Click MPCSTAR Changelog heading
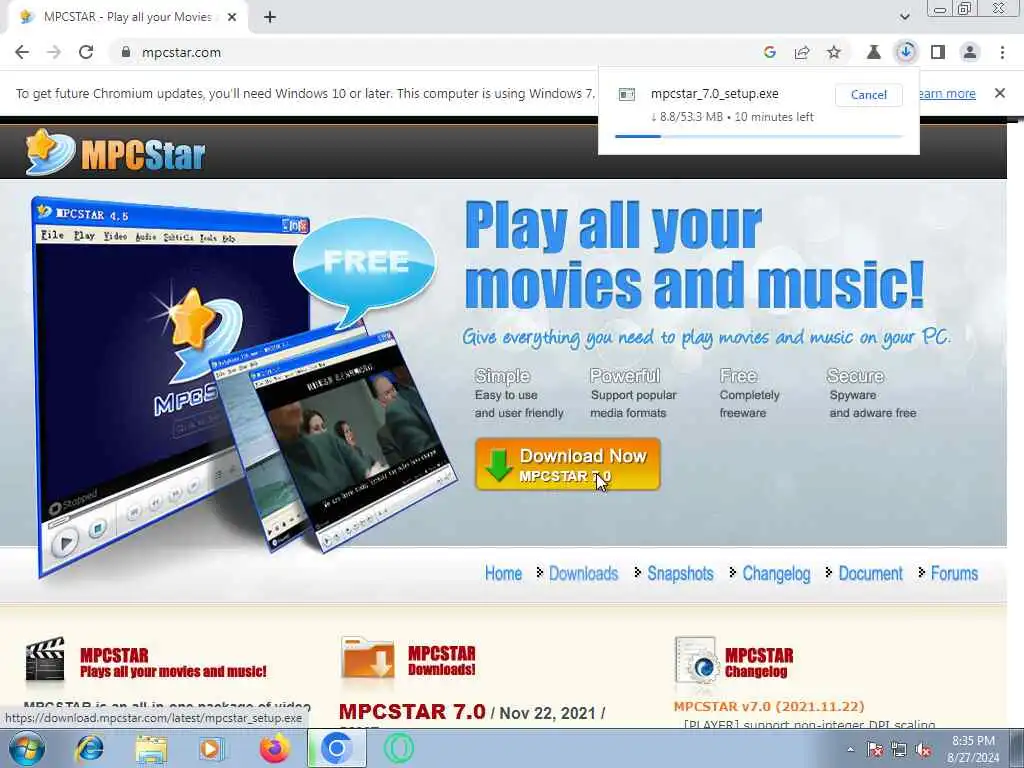The width and height of the screenshot is (1024, 768). 758,663
